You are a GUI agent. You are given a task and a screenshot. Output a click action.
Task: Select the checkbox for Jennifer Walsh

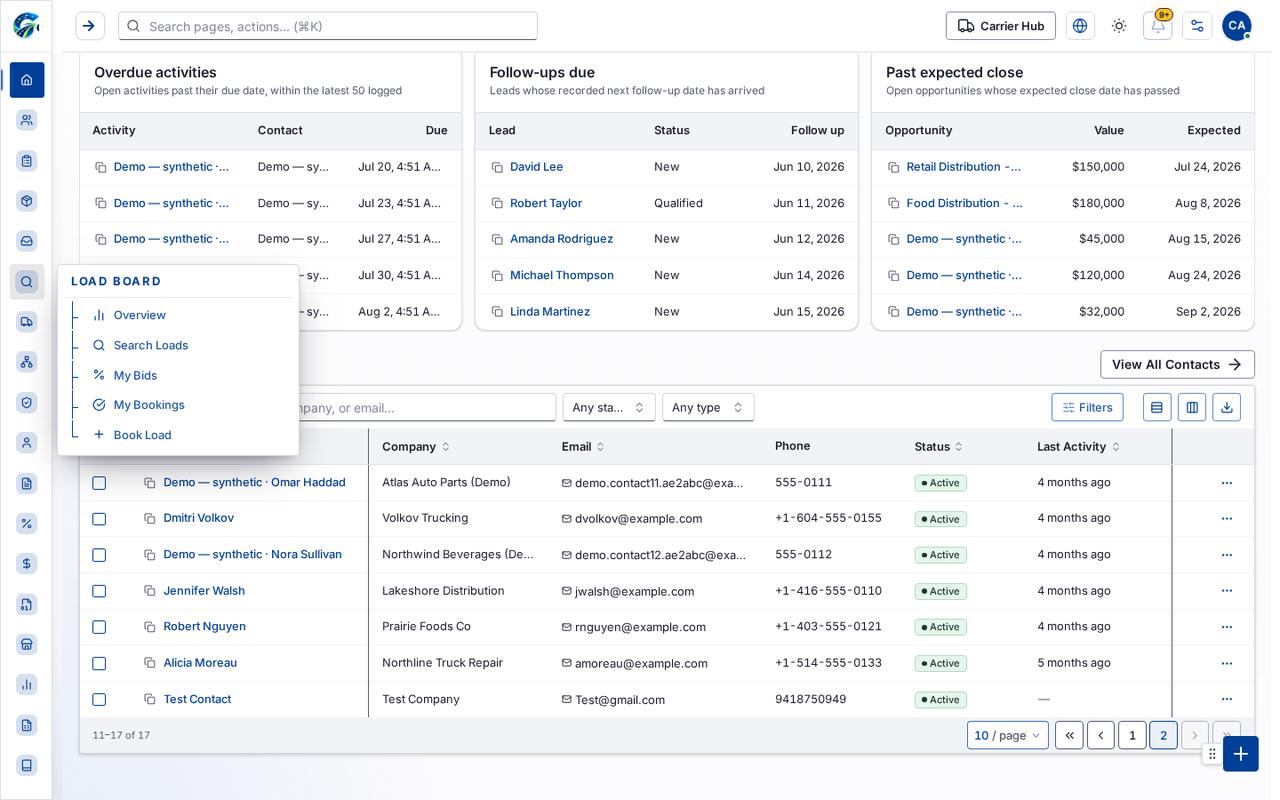(99, 591)
